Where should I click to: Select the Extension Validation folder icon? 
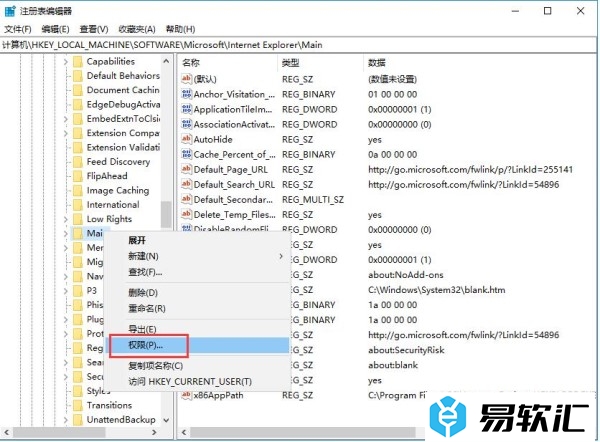78,148
